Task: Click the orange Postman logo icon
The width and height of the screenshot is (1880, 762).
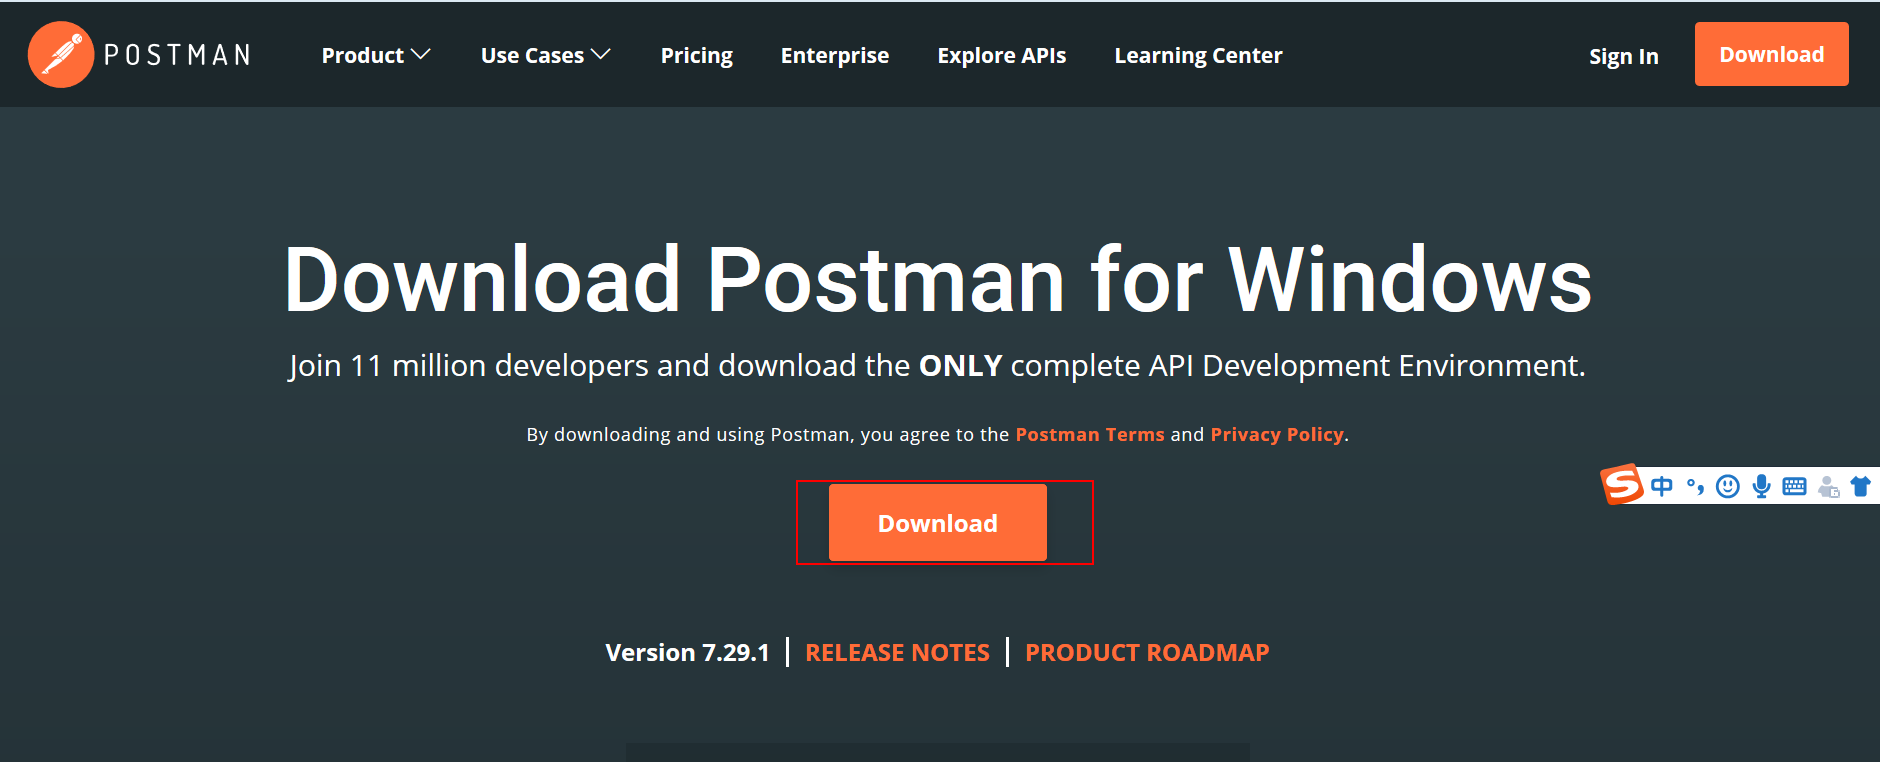Action: click(61, 54)
